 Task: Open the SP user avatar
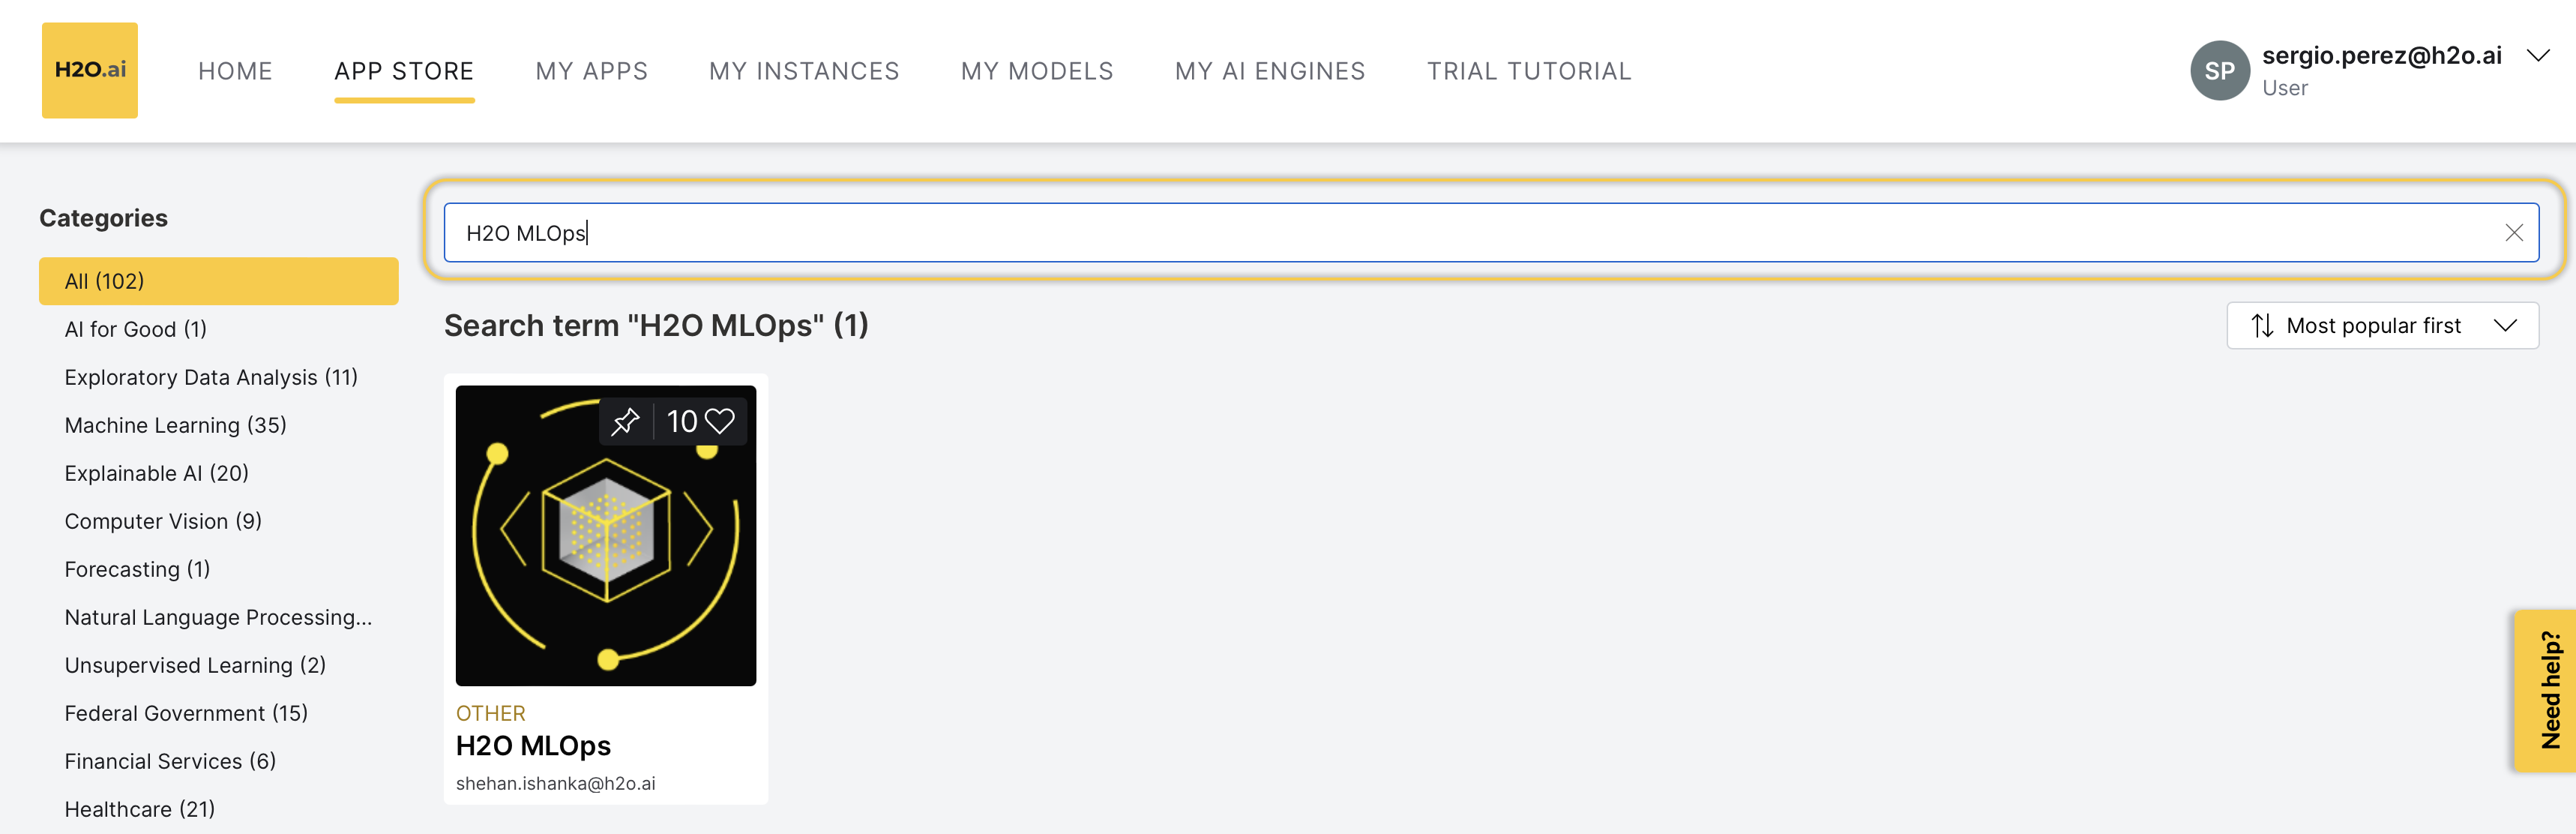point(2219,70)
